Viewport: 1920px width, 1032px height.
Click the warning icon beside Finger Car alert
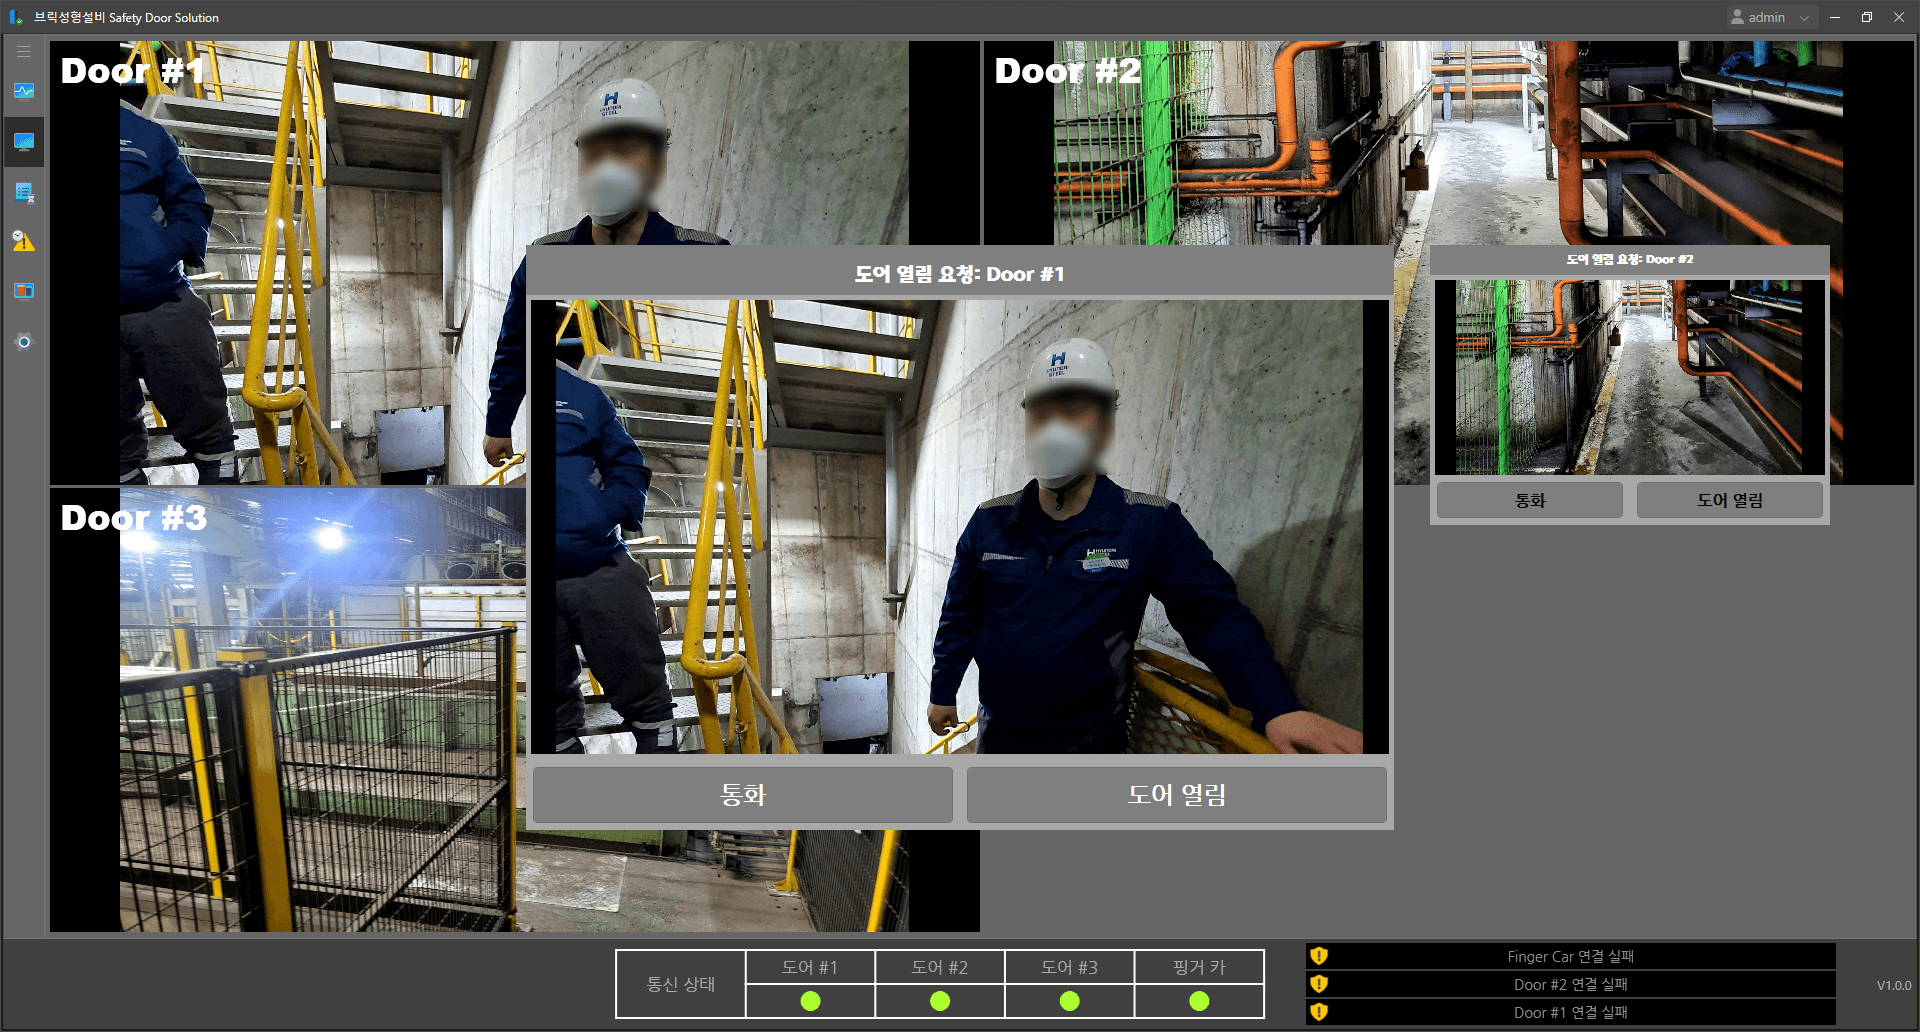click(1318, 956)
